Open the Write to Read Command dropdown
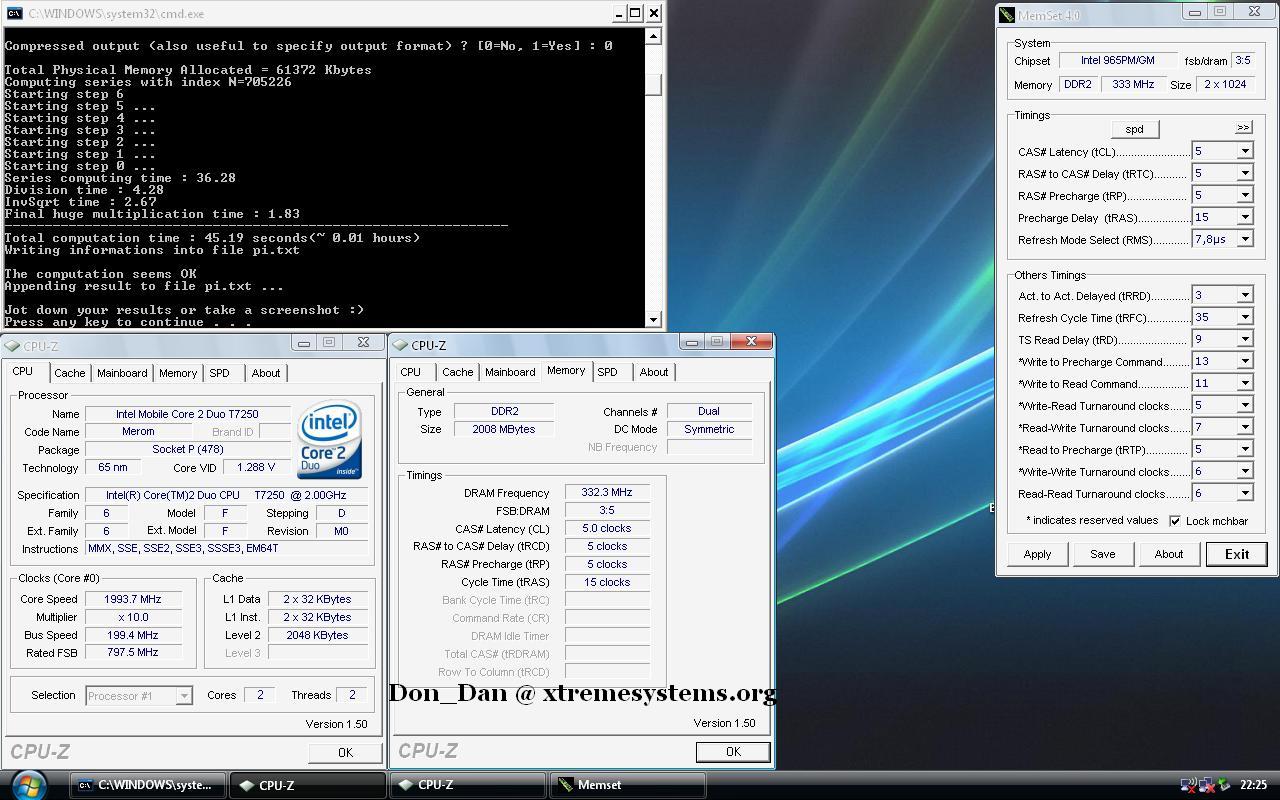This screenshot has height=800, width=1280. pos(1245,383)
